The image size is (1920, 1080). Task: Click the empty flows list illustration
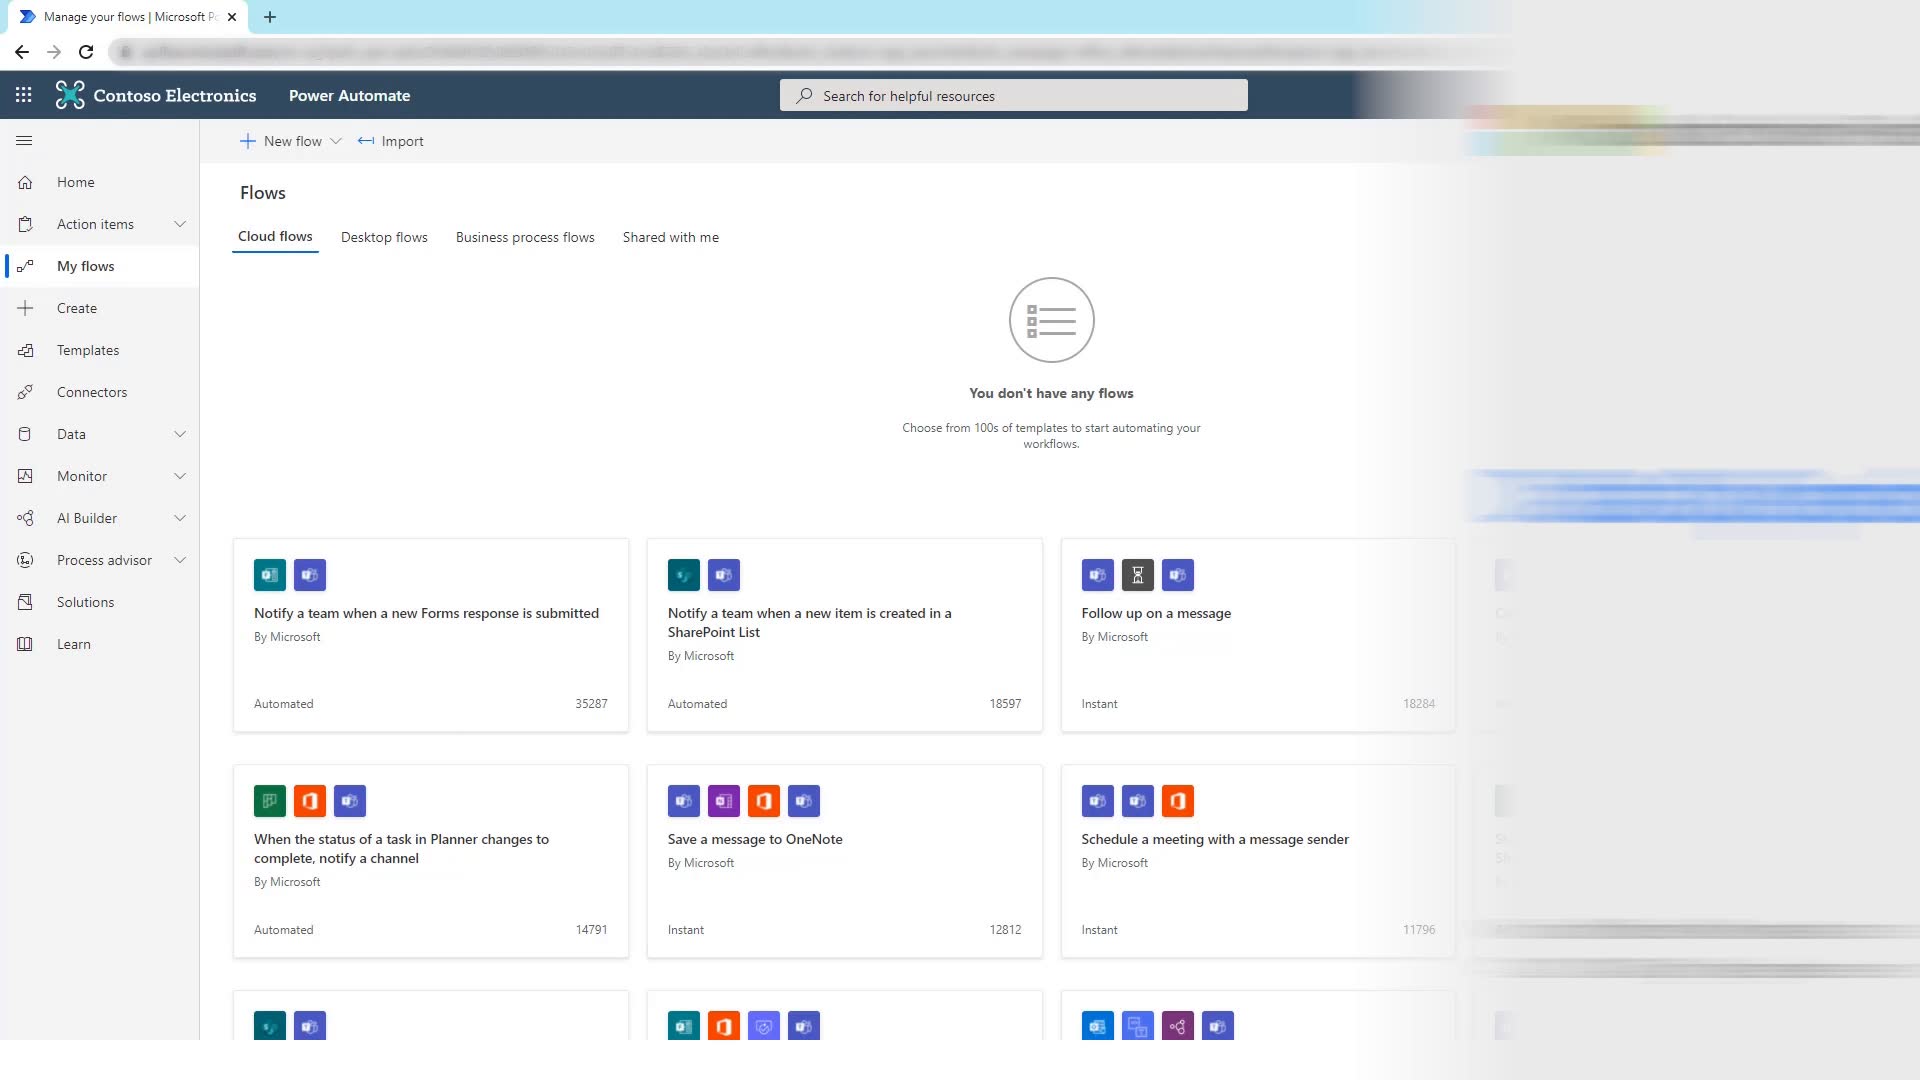coord(1051,320)
